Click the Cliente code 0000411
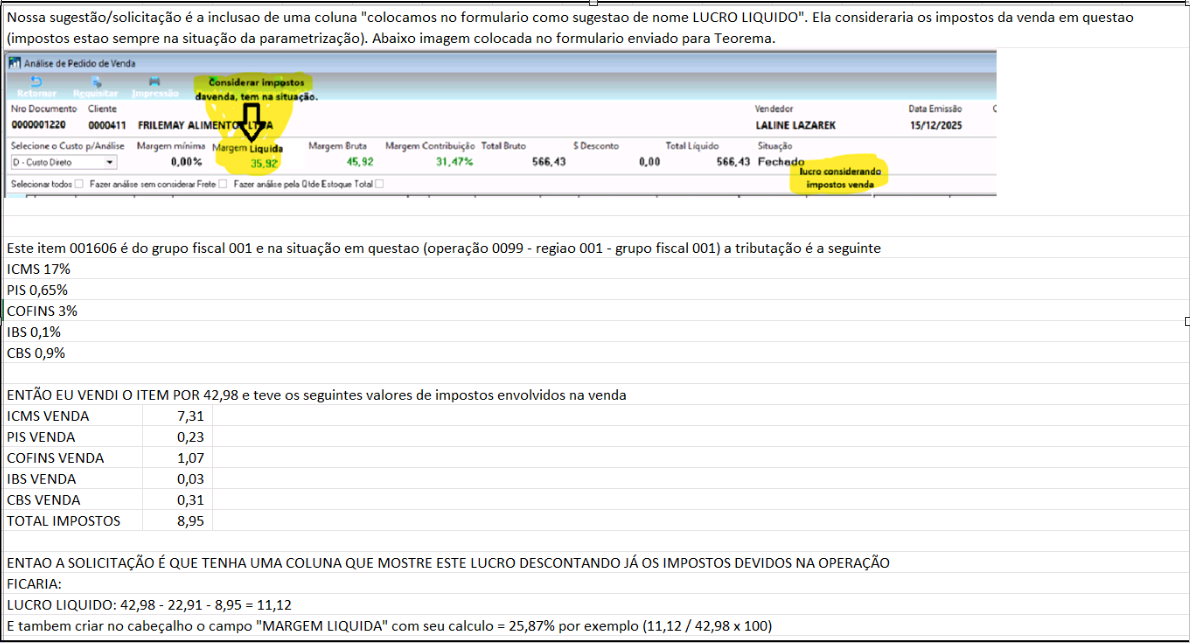The image size is (1190, 643). click(x=107, y=125)
